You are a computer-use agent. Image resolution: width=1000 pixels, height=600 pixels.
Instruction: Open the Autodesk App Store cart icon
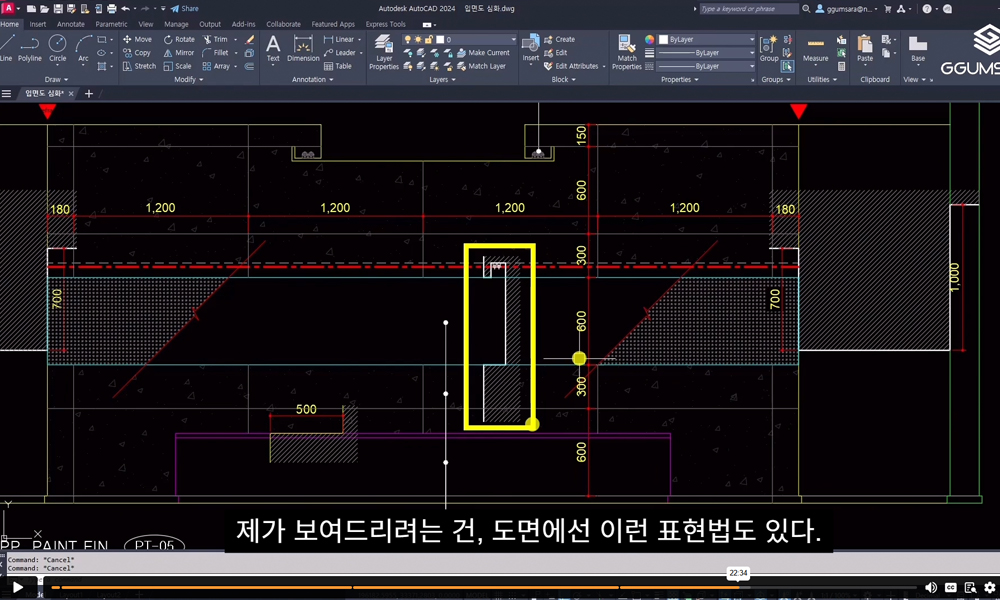[x=887, y=9]
